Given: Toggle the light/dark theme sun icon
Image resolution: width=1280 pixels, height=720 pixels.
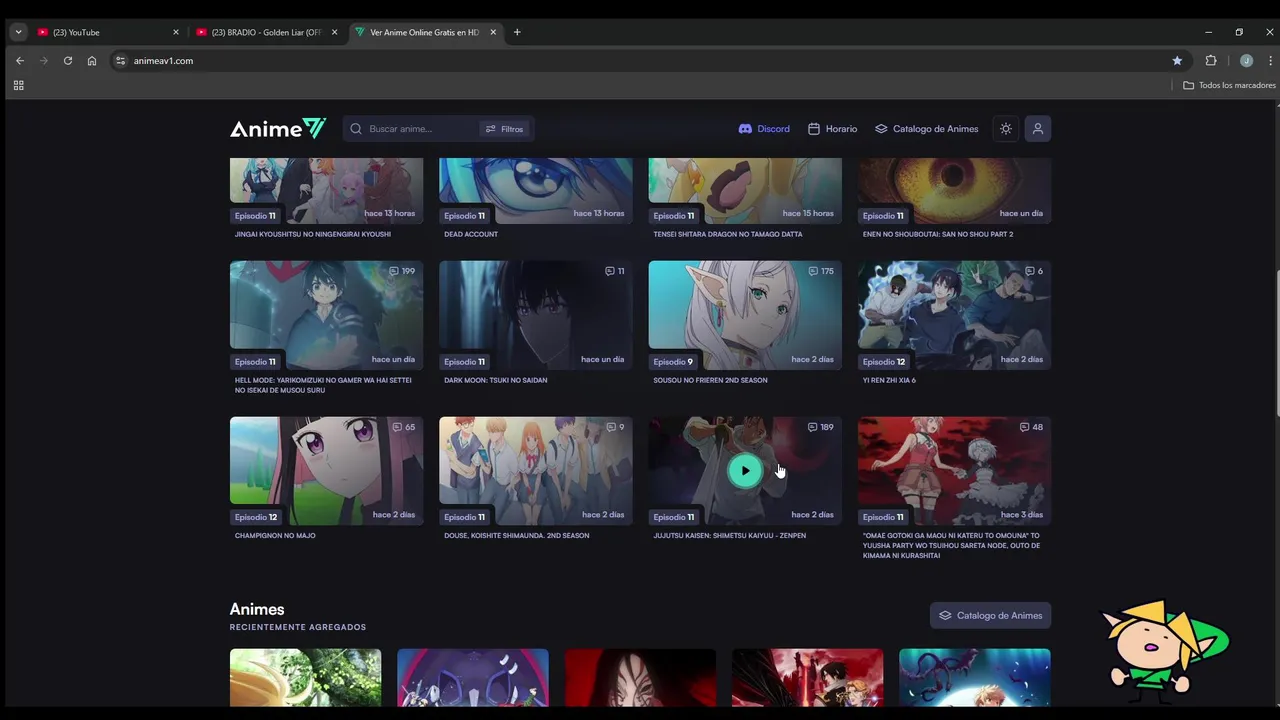Looking at the screenshot, I should [1006, 129].
